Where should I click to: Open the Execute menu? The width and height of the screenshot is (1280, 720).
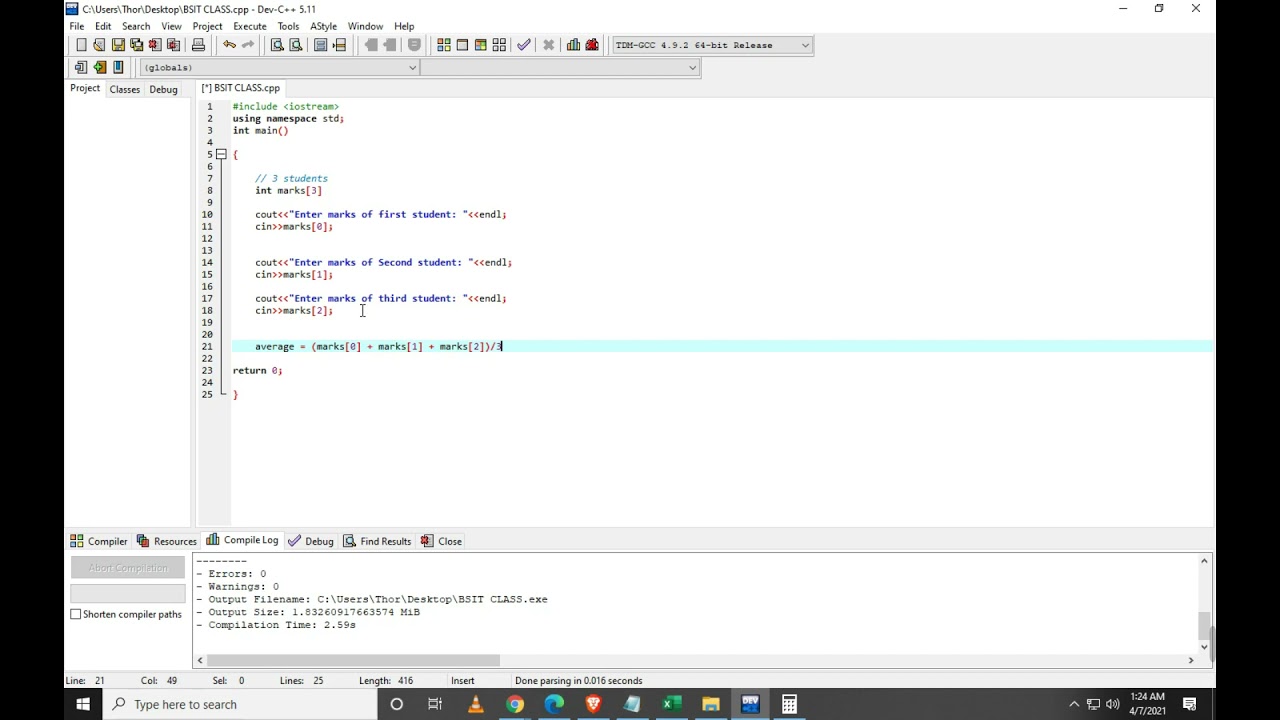click(x=250, y=26)
